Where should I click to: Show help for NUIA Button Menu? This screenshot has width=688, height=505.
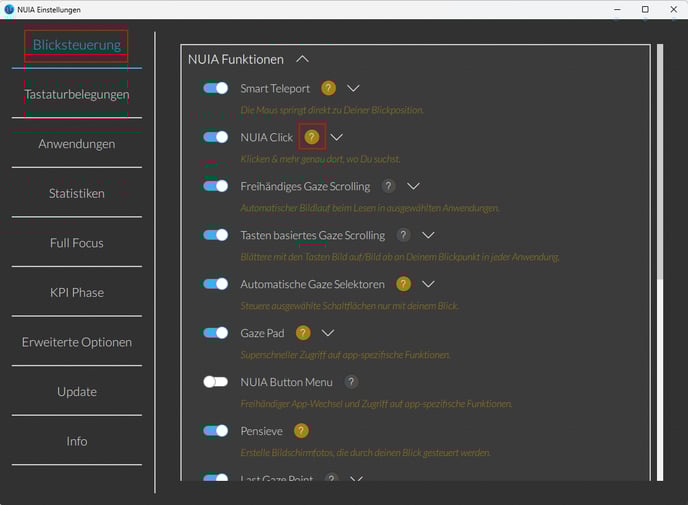[351, 382]
